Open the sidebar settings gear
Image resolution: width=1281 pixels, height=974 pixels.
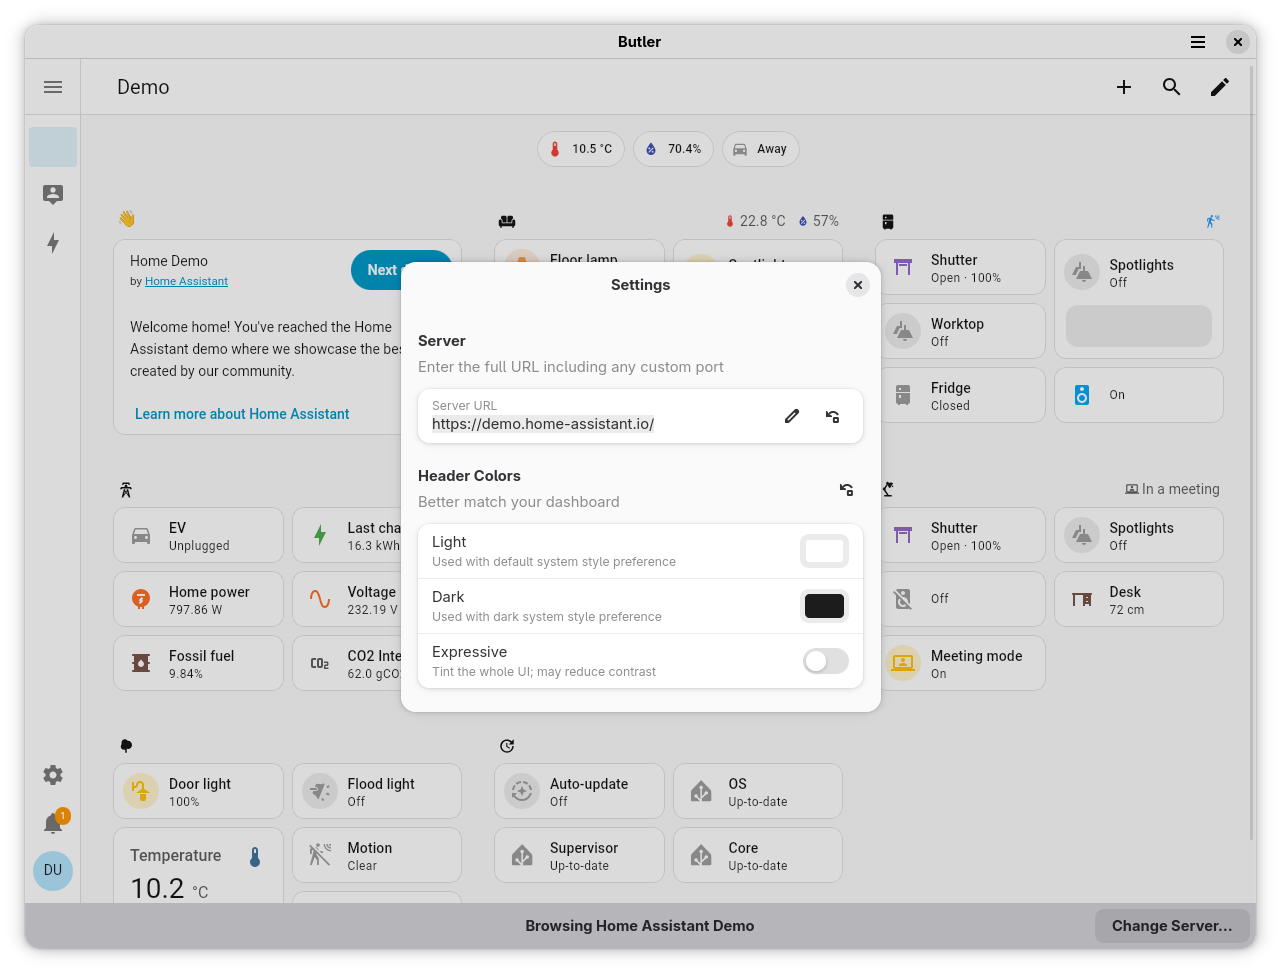[x=53, y=775]
